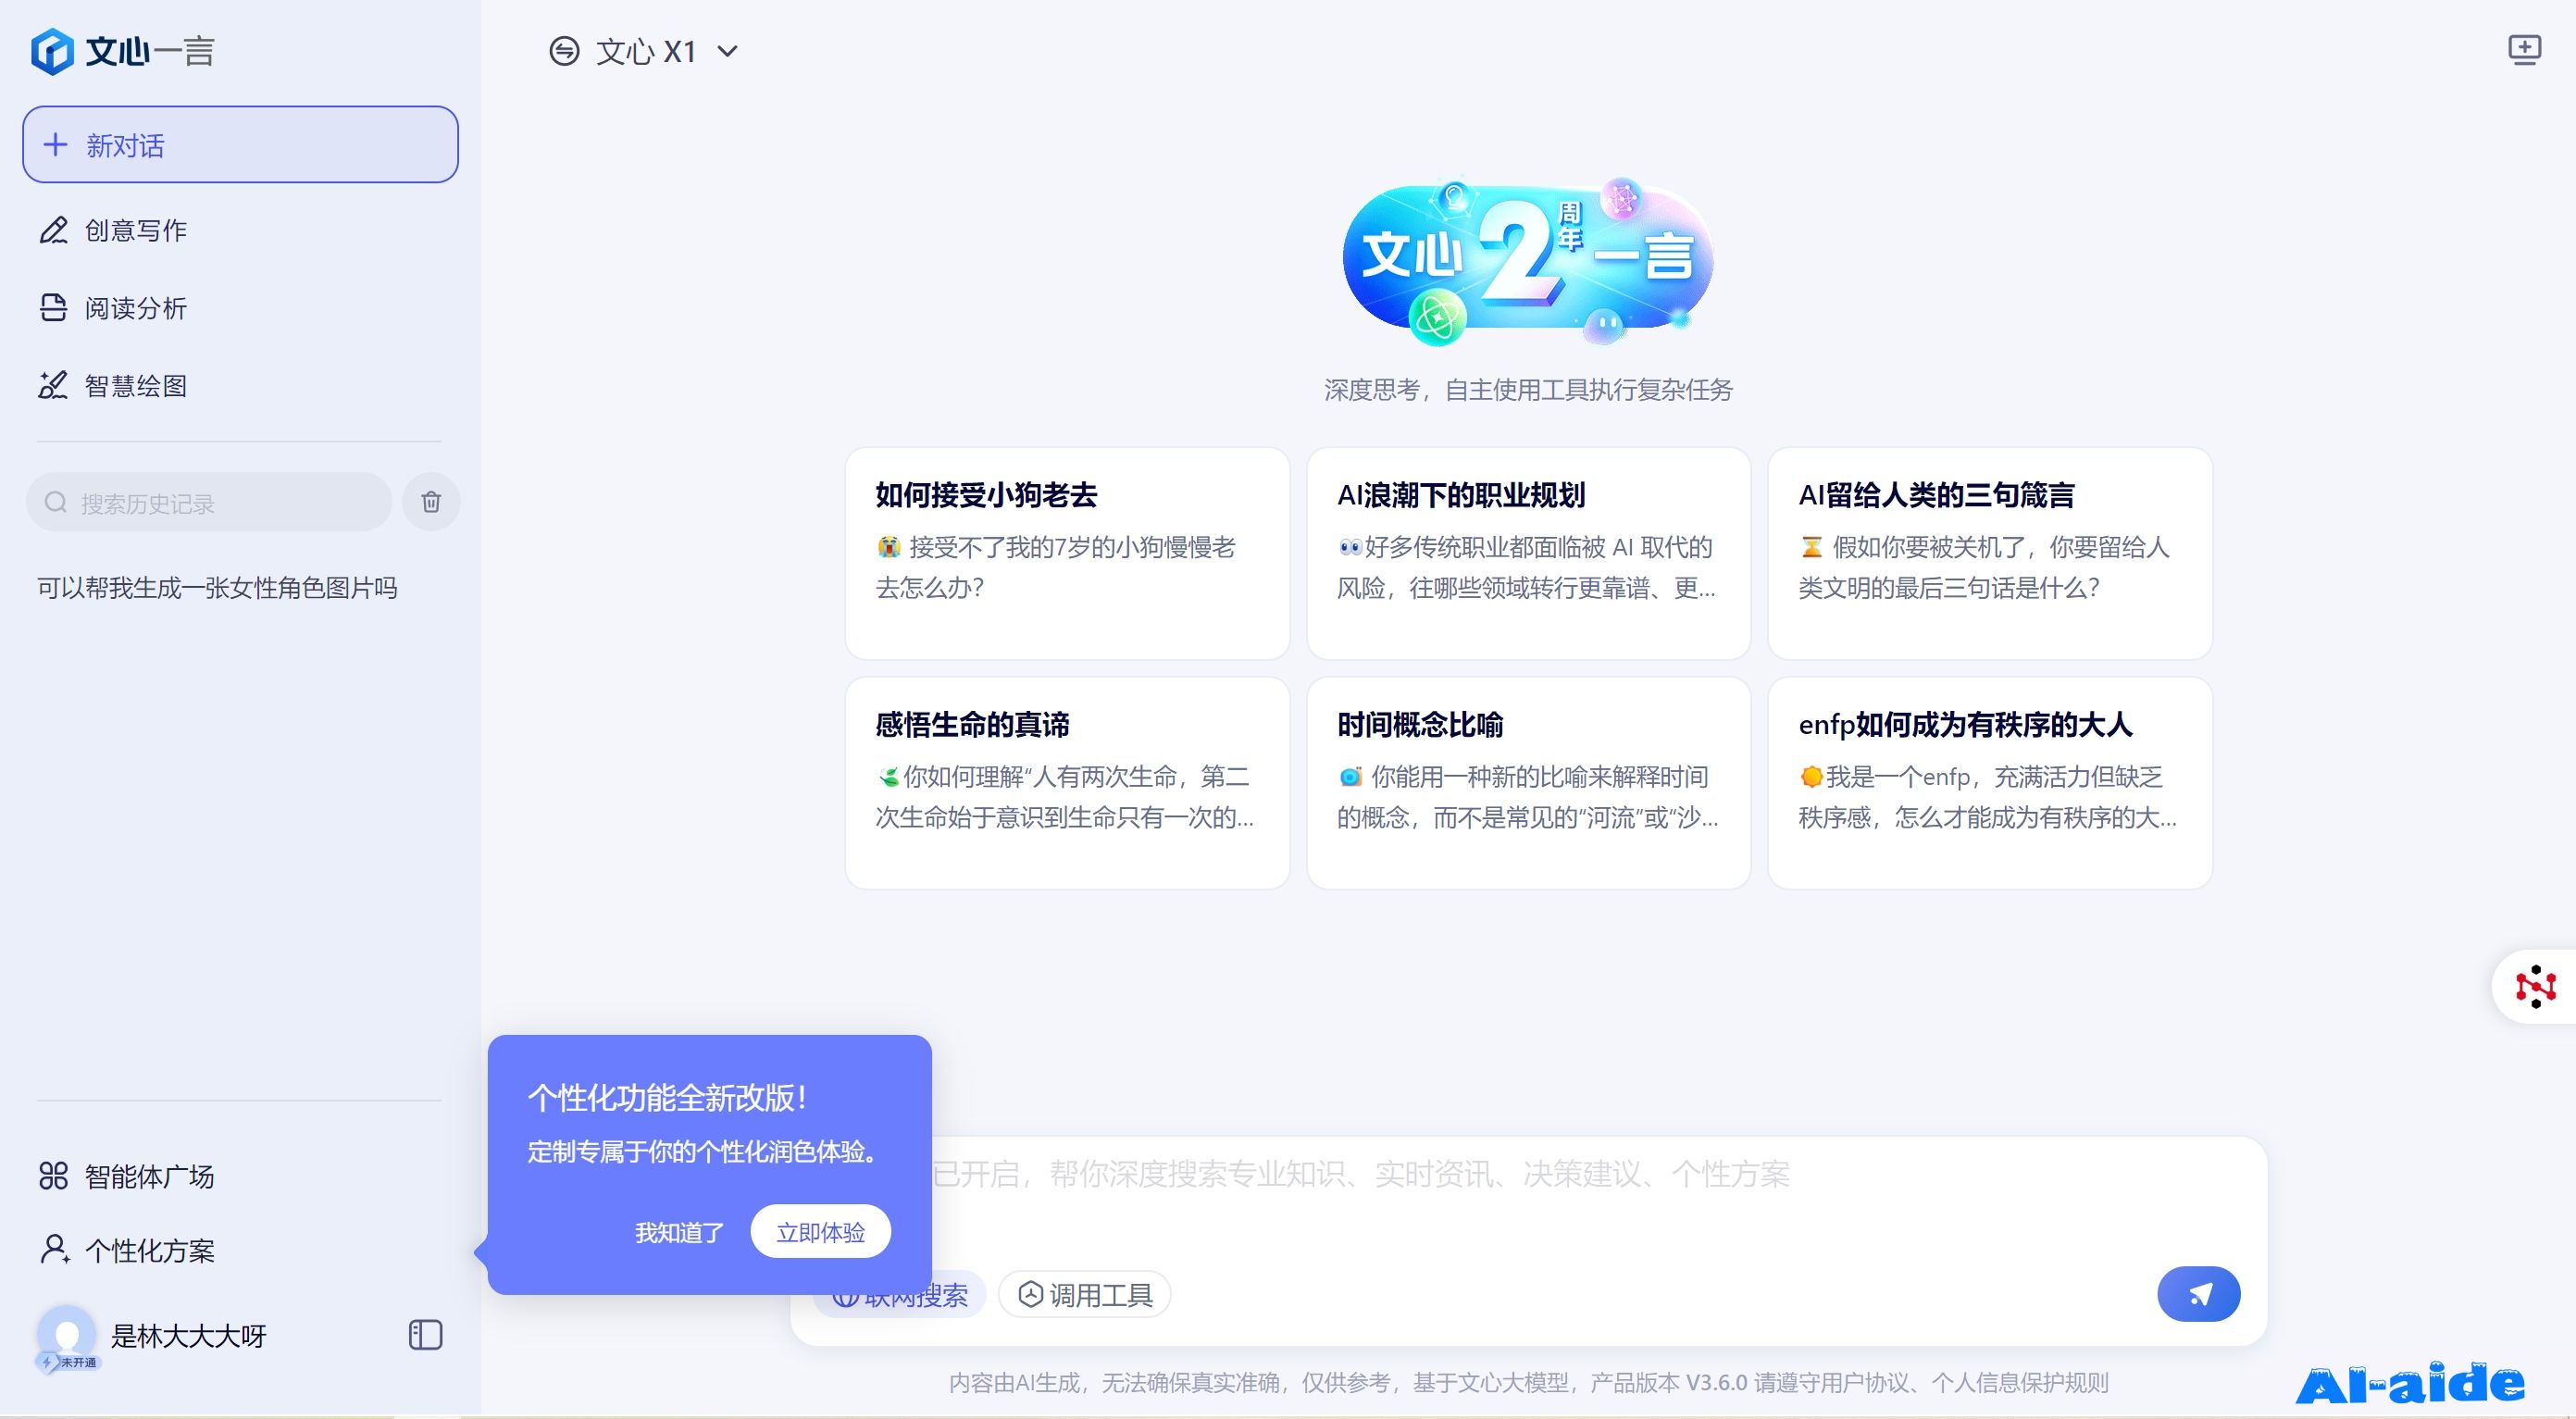Click the floating red-black widget at right edge
The image size is (2576, 1419).
(x=2535, y=987)
